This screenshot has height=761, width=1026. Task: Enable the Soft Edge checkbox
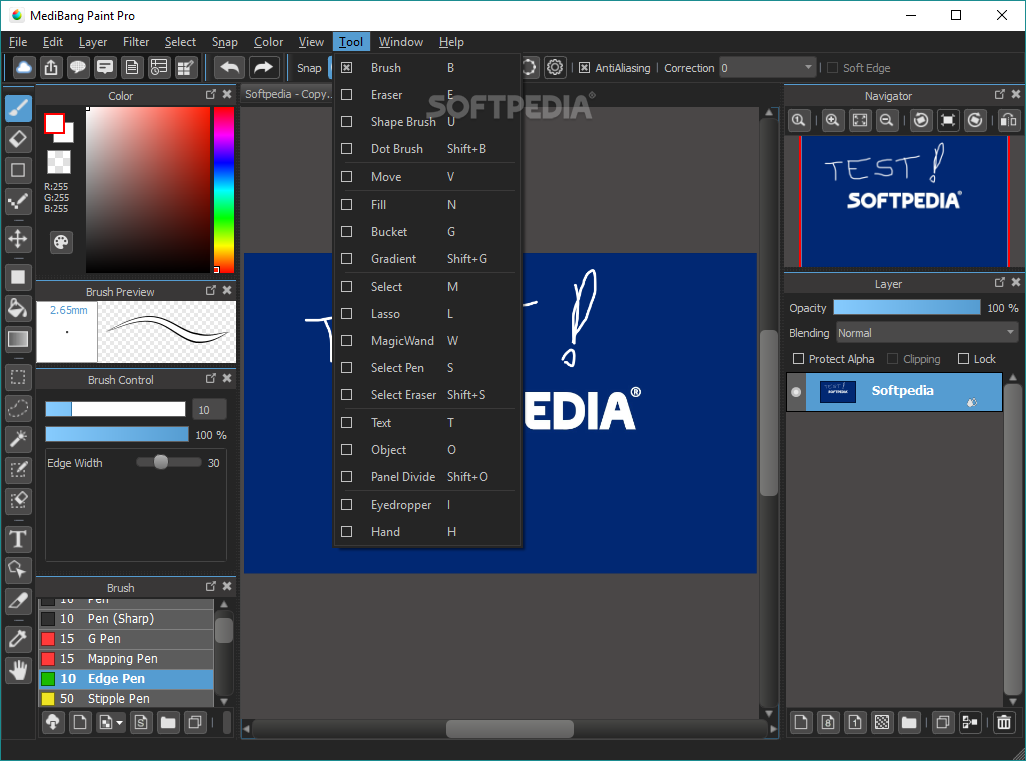tap(832, 68)
